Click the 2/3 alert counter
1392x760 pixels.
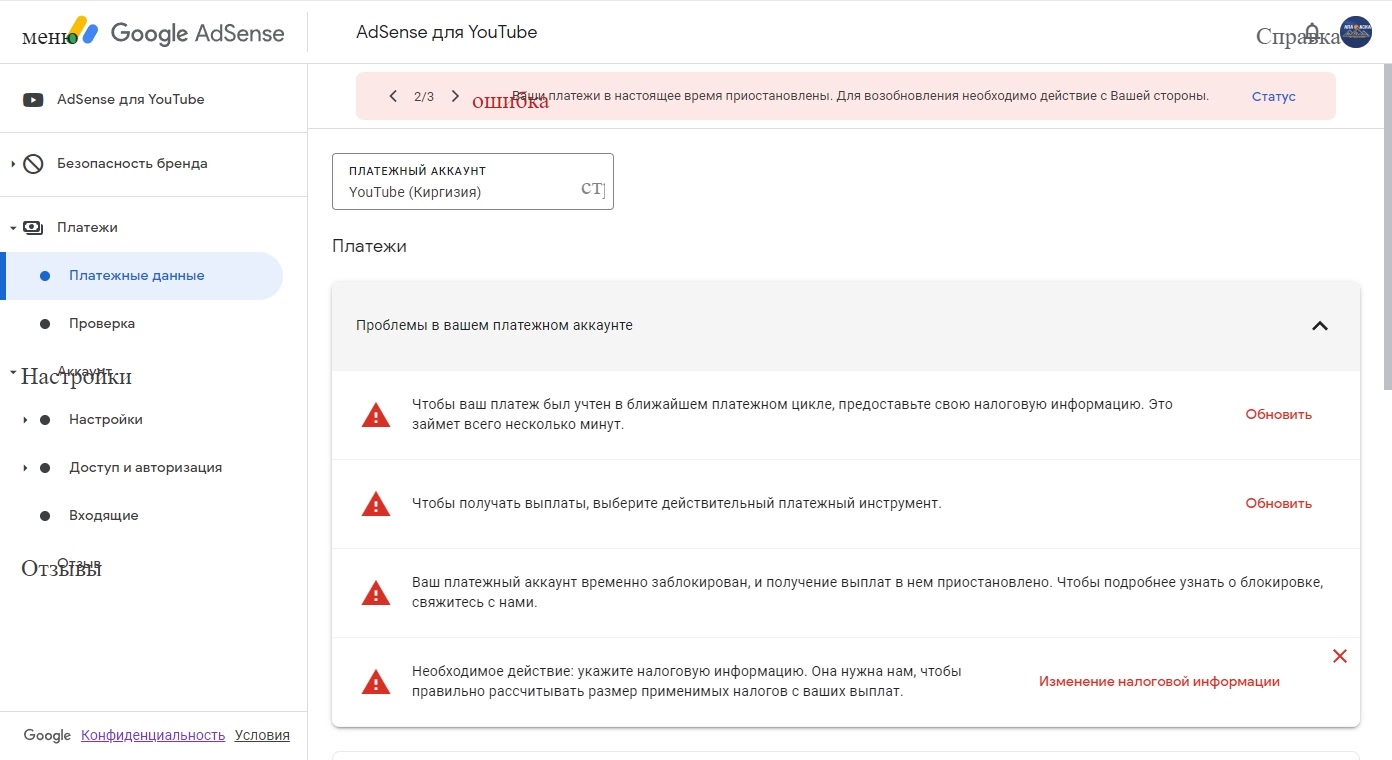424,97
